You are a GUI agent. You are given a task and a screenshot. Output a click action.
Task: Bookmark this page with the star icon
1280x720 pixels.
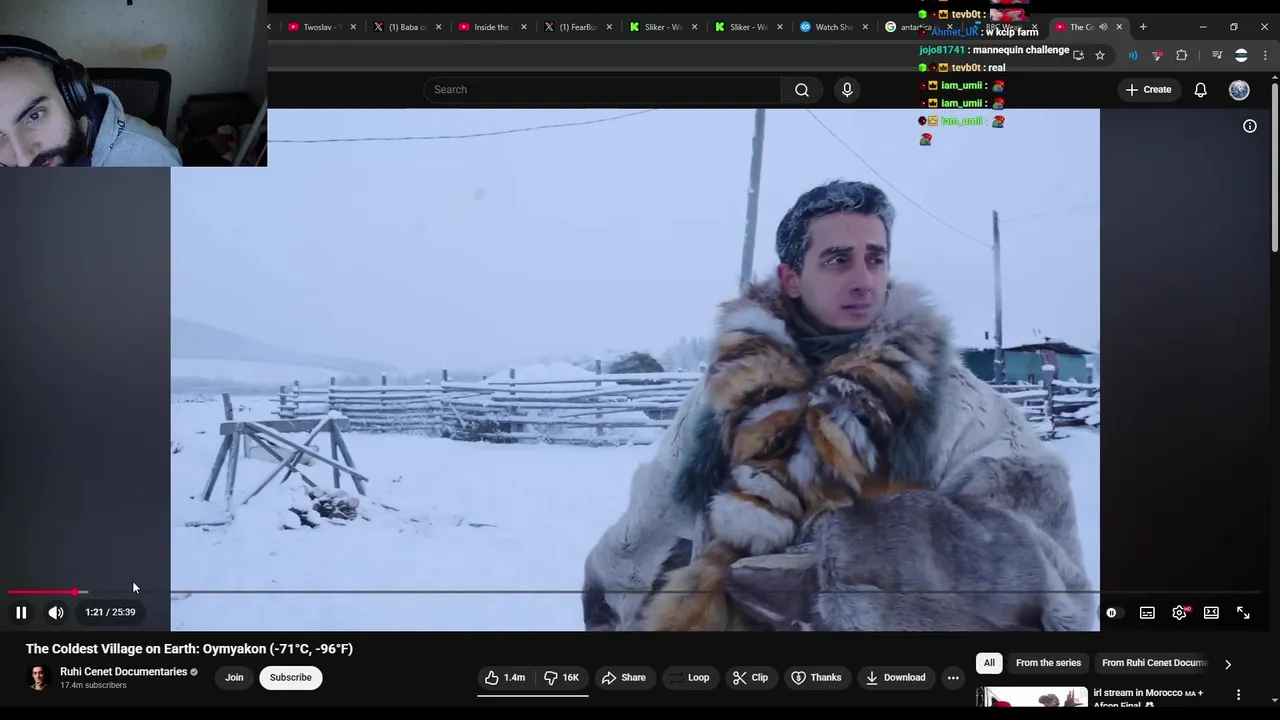(x=1100, y=55)
